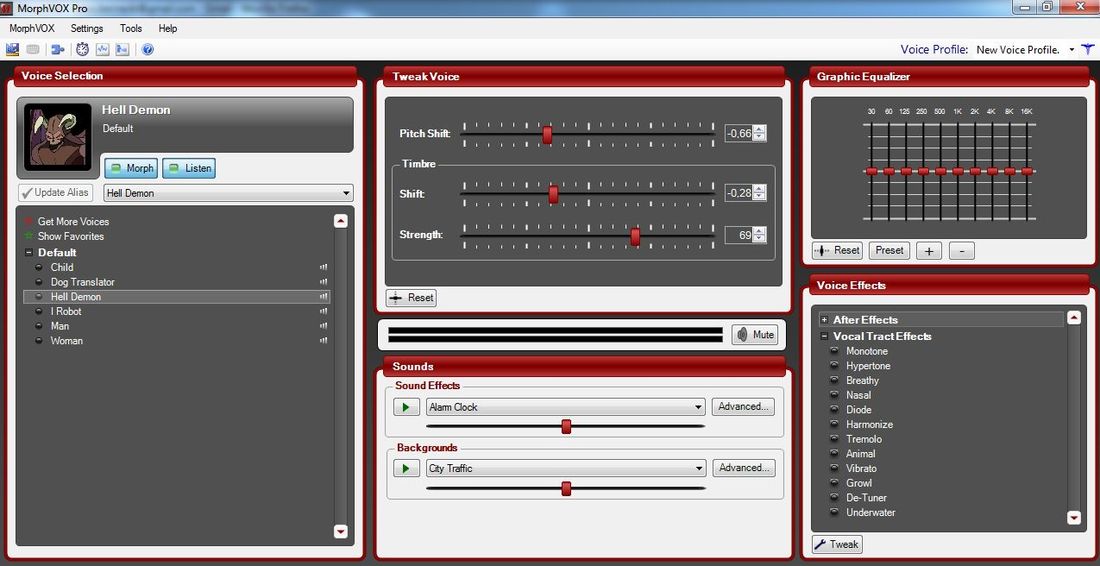Open Advanced settings for Sound Effects
Image resolution: width=1100 pixels, height=566 pixels.
click(744, 407)
